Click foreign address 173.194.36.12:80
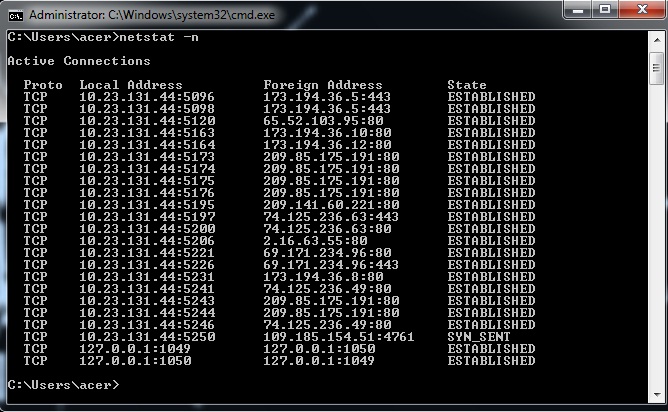668x412 pixels. coord(327,144)
